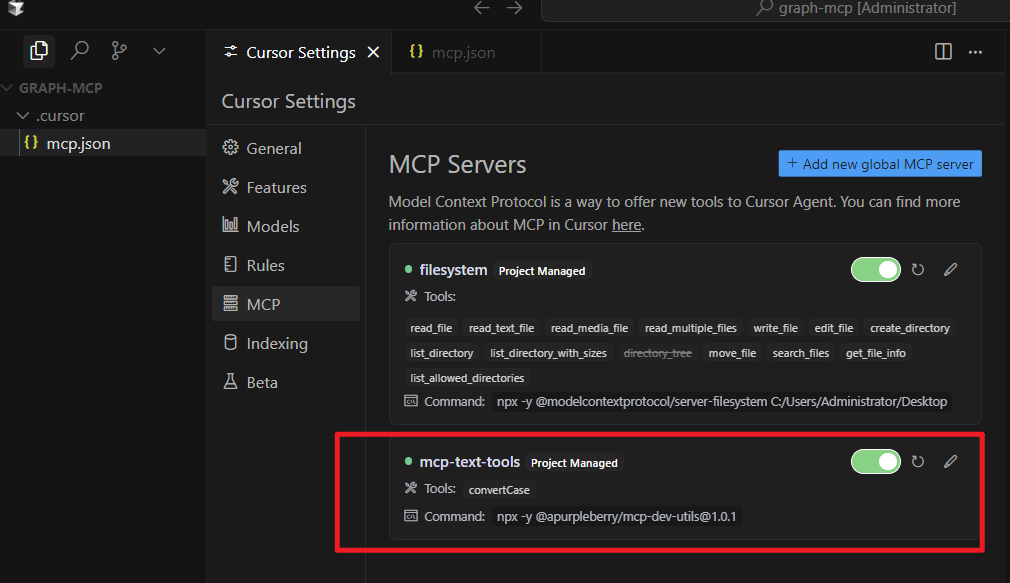Split the editor with layout icon
The width and height of the screenshot is (1010, 583).
pyautogui.click(x=943, y=52)
